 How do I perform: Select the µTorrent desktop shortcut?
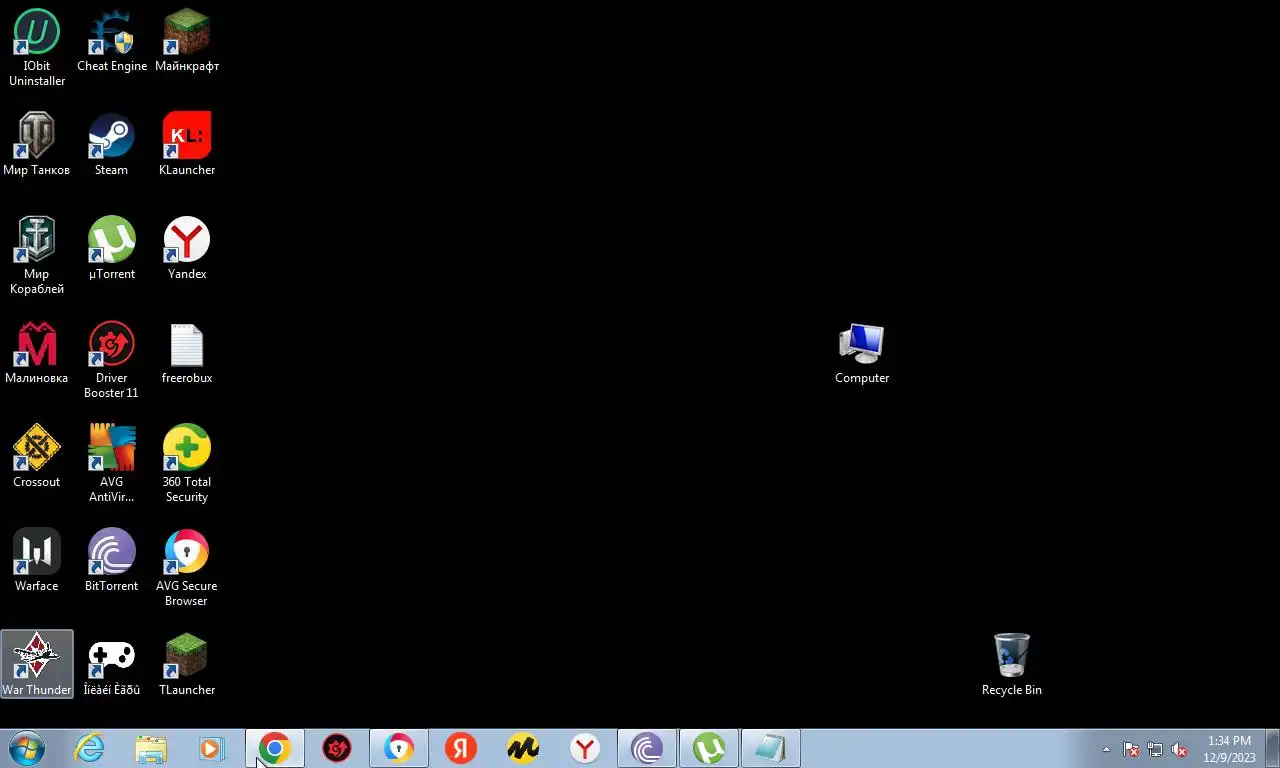(x=112, y=248)
